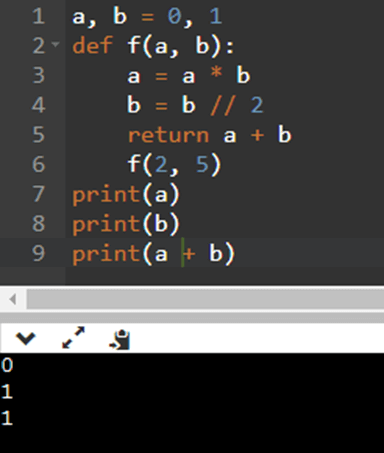Image resolution: width=384 pixels, height=453 pixels.
Task: Click on print(b) on line 8
Action: (126, 224)
